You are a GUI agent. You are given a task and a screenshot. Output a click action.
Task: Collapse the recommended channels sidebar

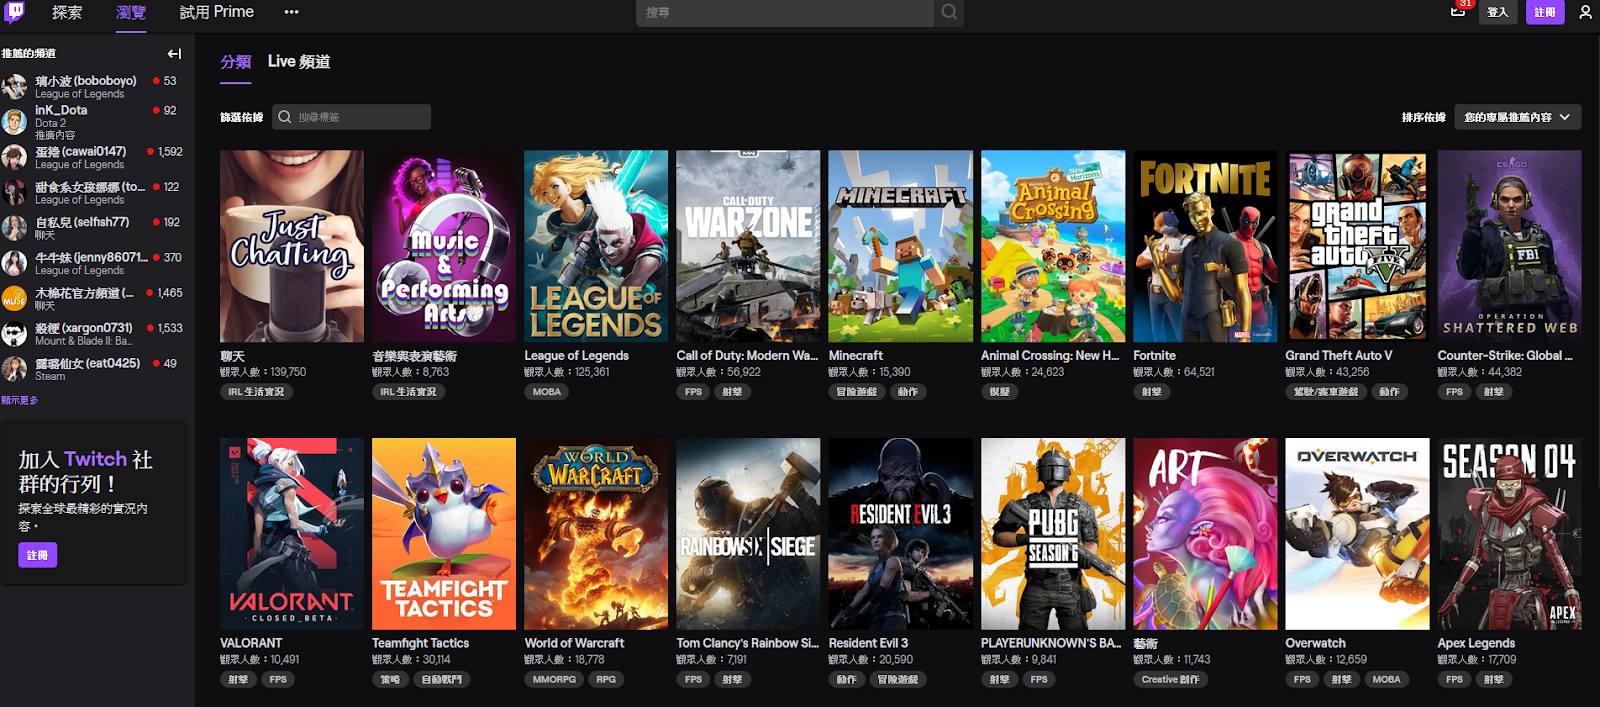(x=174, y=54)
